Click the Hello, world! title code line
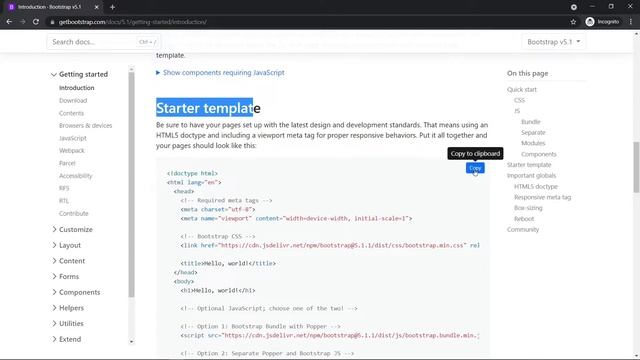640x360 pixels. click(x=228, y=263)
